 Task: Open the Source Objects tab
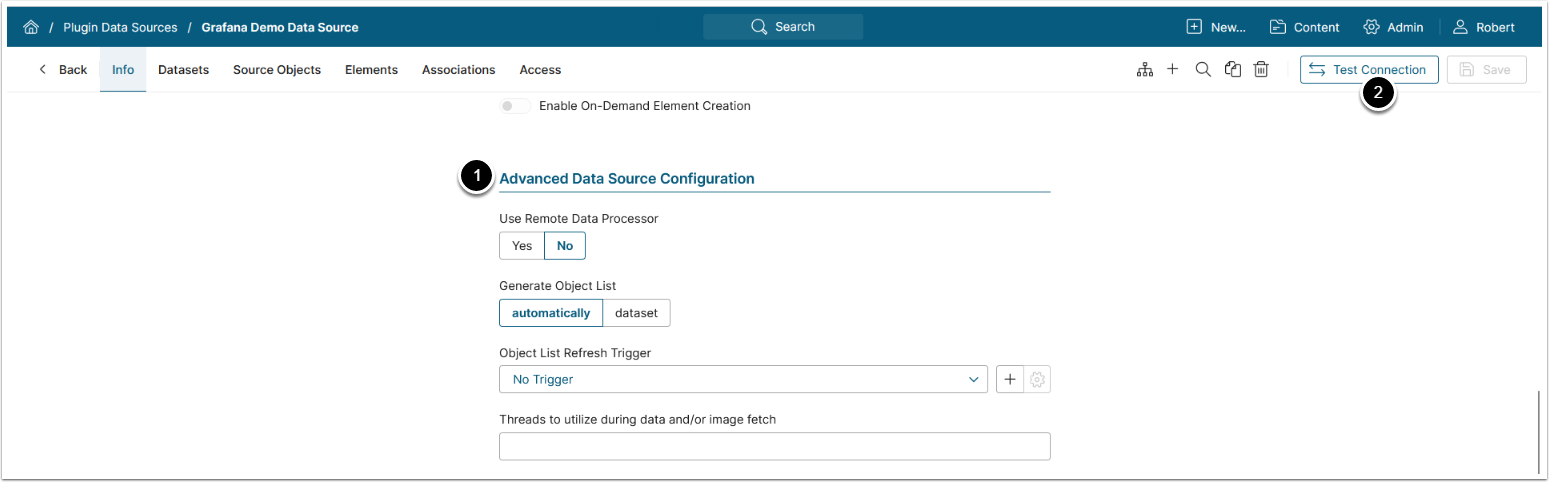click(277, 70)
